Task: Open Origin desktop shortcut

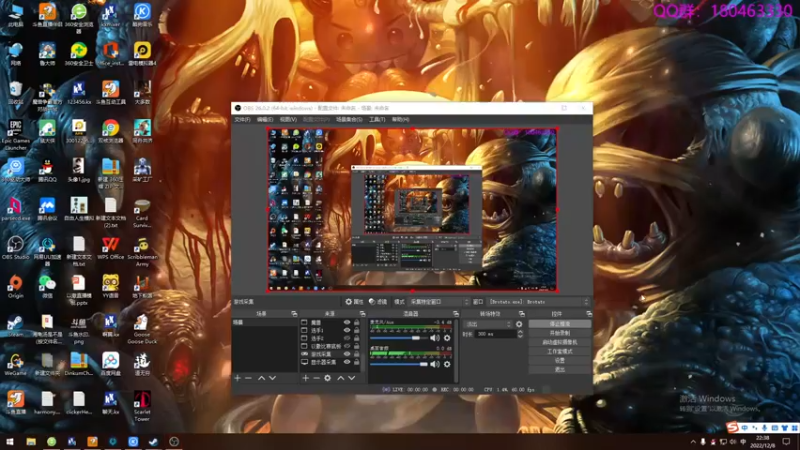Action: [15, 287]
